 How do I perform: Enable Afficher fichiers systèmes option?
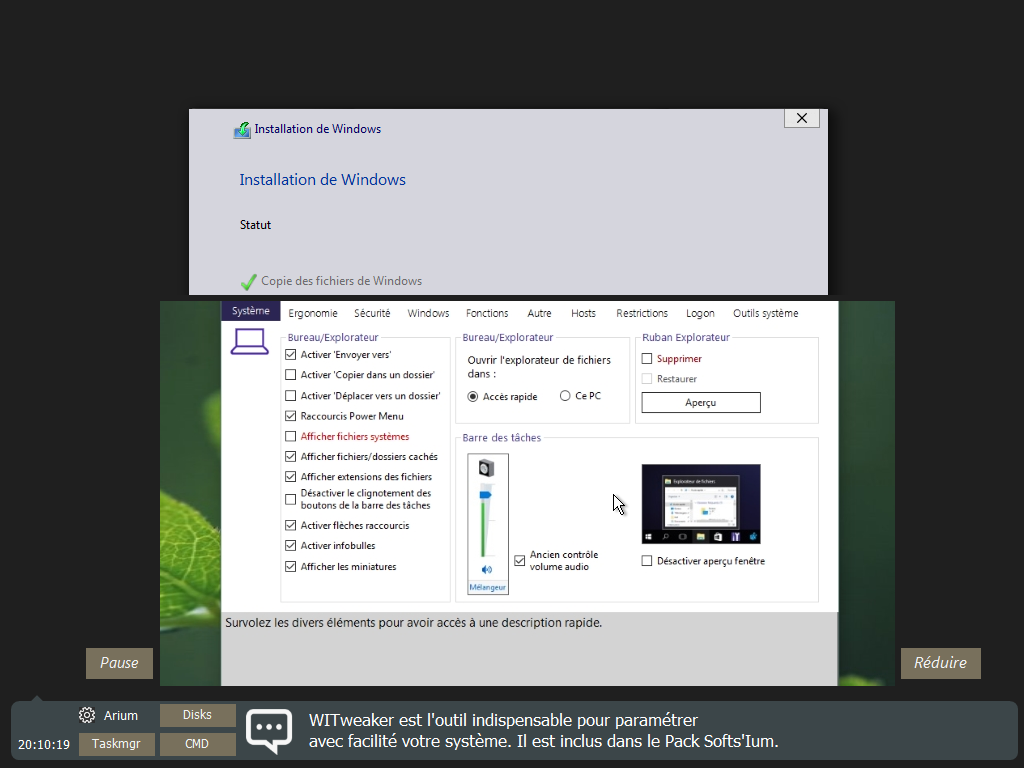coord(291,436)
